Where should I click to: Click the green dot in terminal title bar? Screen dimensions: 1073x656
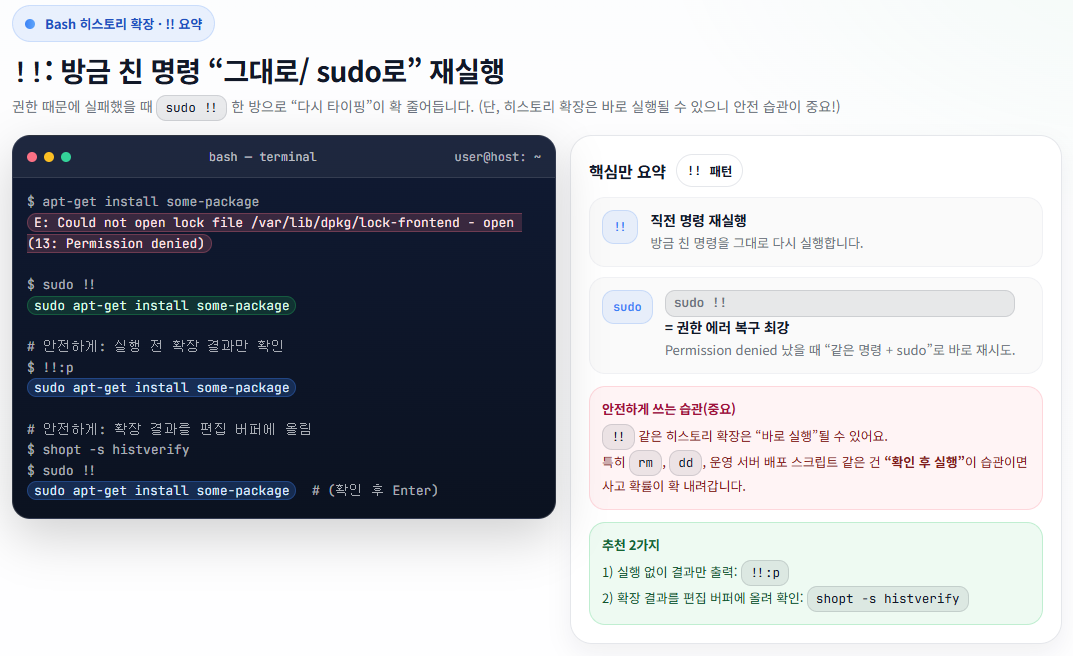tap(66, 157)
